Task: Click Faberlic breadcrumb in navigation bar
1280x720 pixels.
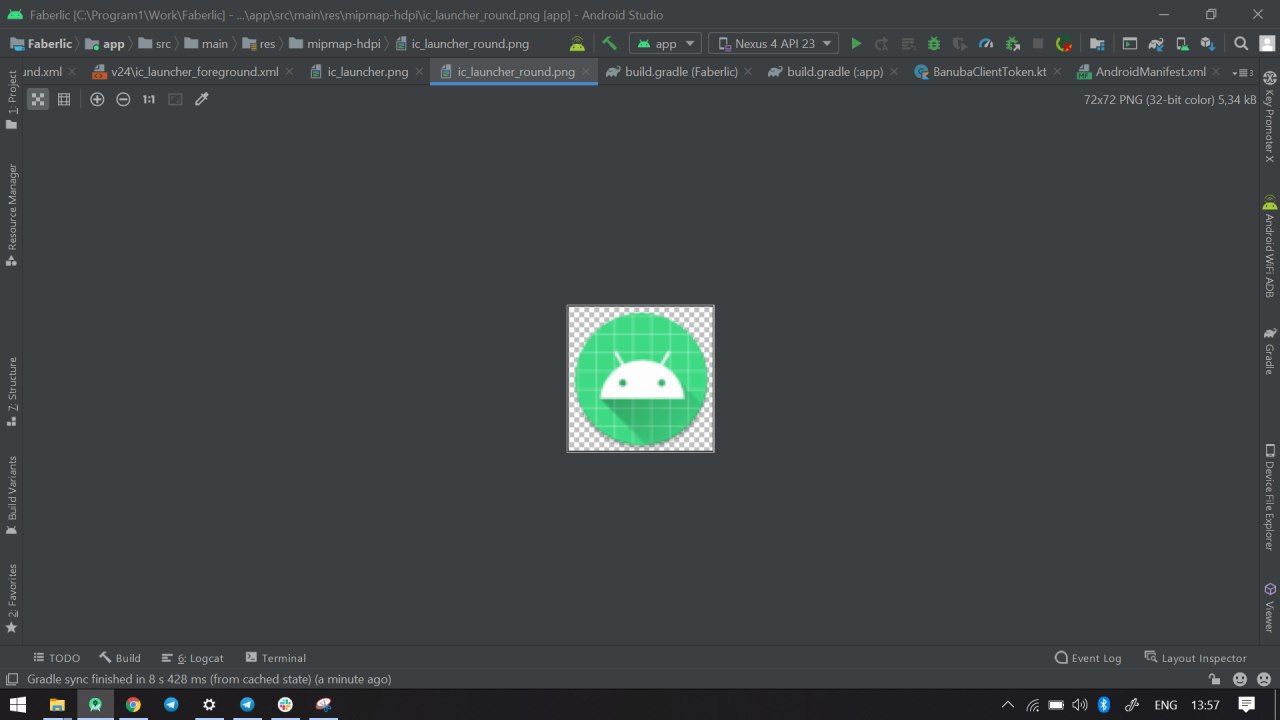Action: pos(41,44)
